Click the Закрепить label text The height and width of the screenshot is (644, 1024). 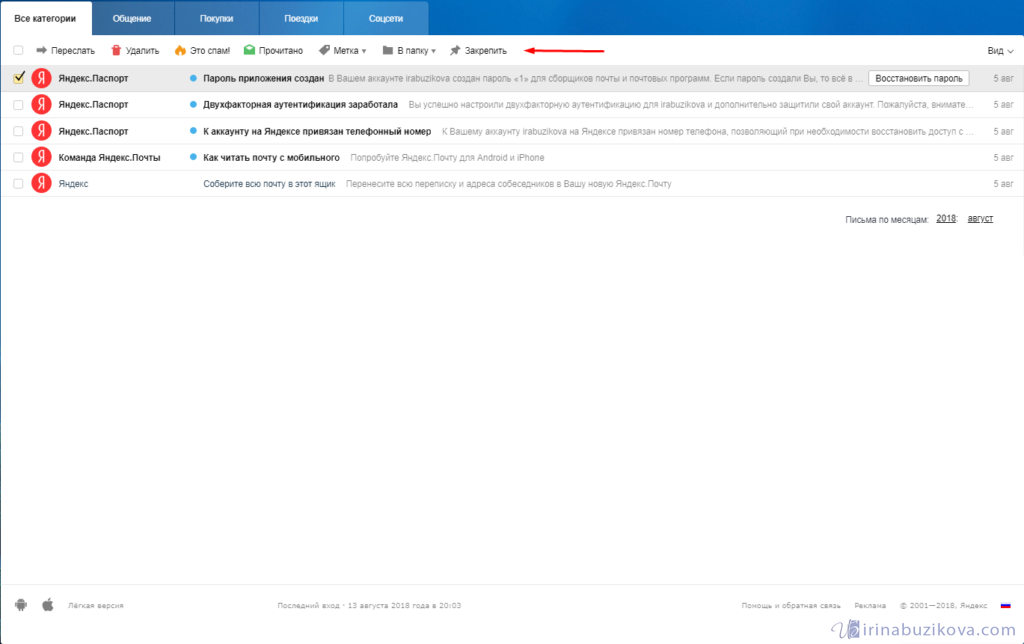pyautogui.click(x=485, y=50)
